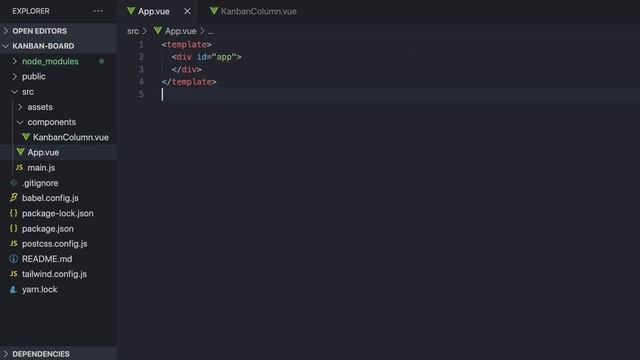Open postcss.config.js file
The height and width of the screenshot is (360, 640).
click(x=55, y=244)
